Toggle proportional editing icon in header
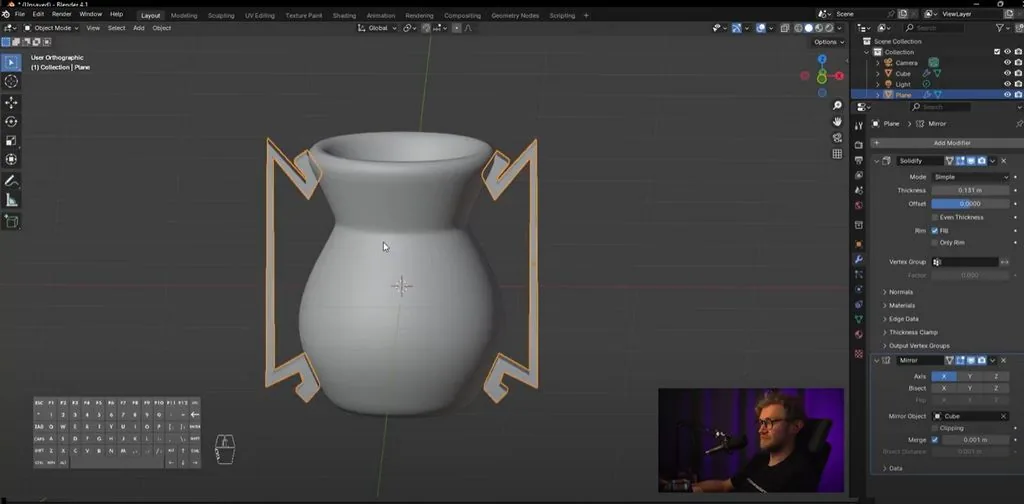1024x504 pixels. pyautogui.click(x=456, y=28)
